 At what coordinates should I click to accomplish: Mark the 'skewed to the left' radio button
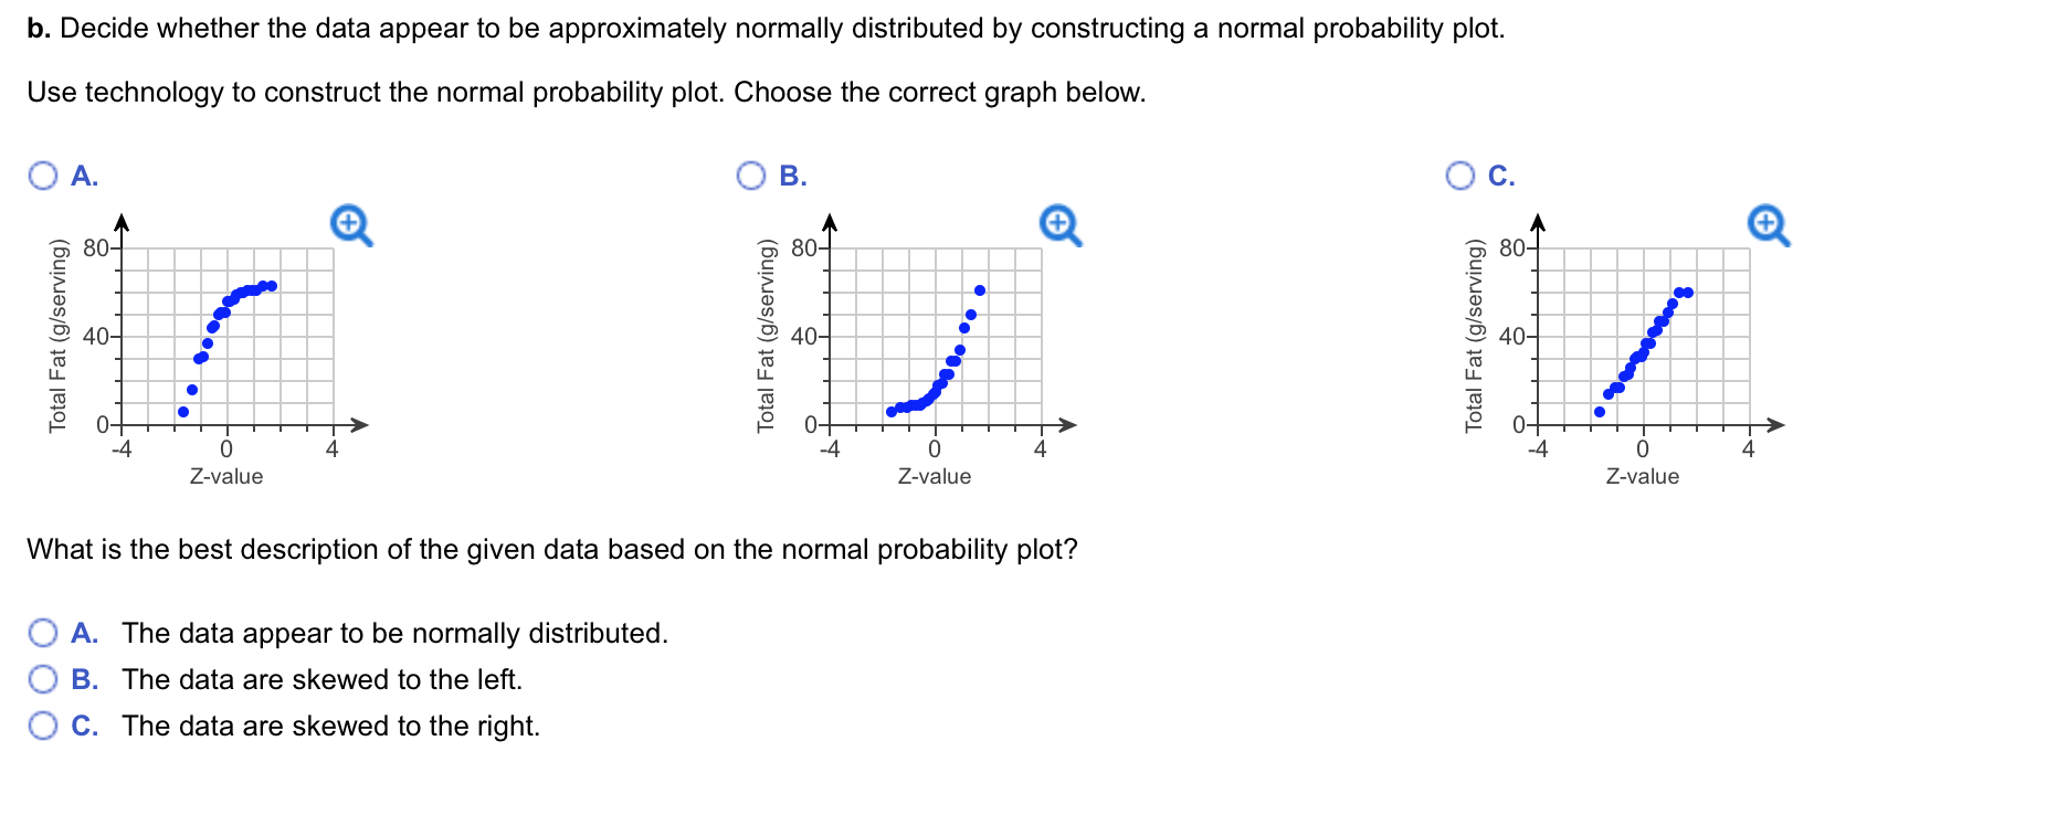tap(43, 680)
